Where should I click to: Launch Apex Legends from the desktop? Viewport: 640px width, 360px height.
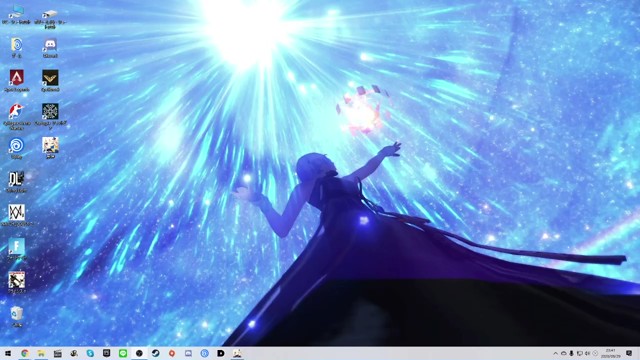(x=17, y=80)
